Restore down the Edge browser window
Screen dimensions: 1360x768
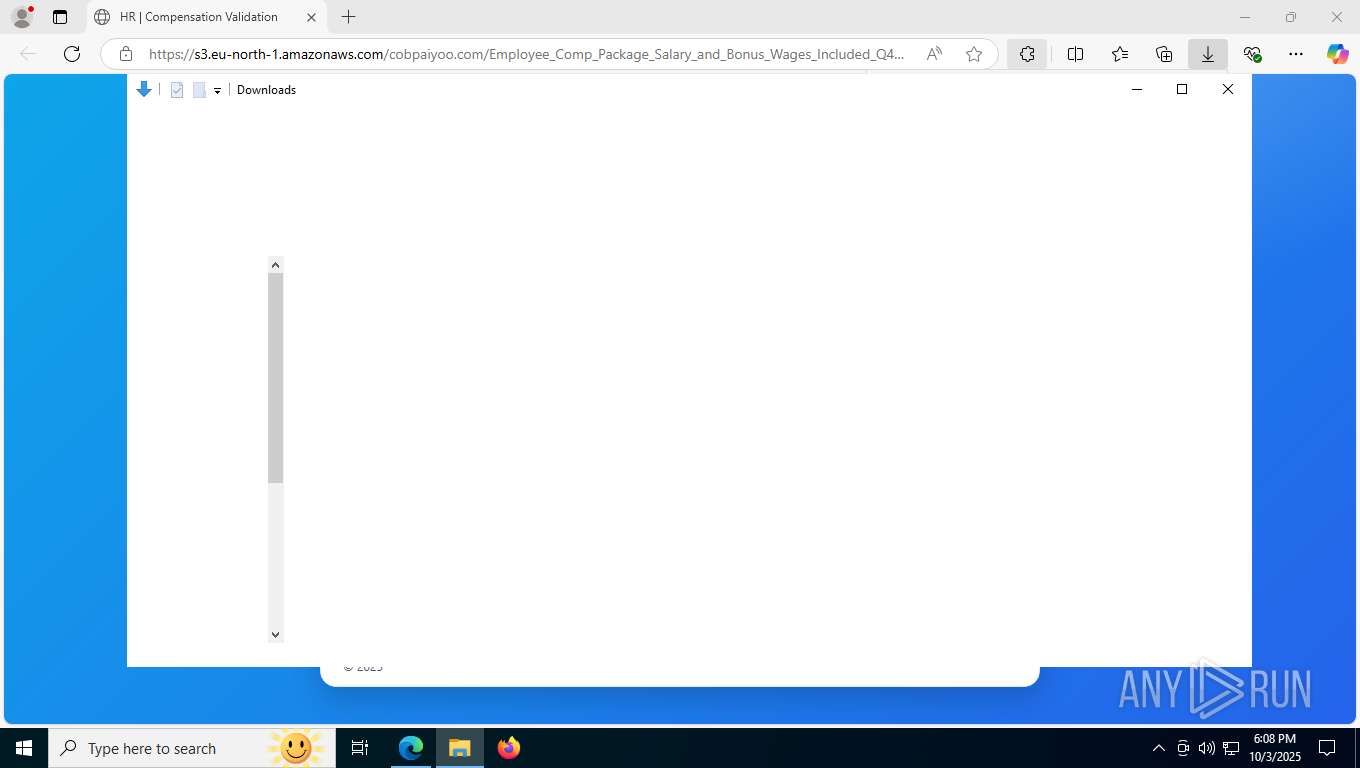(x=1291, y=17)
